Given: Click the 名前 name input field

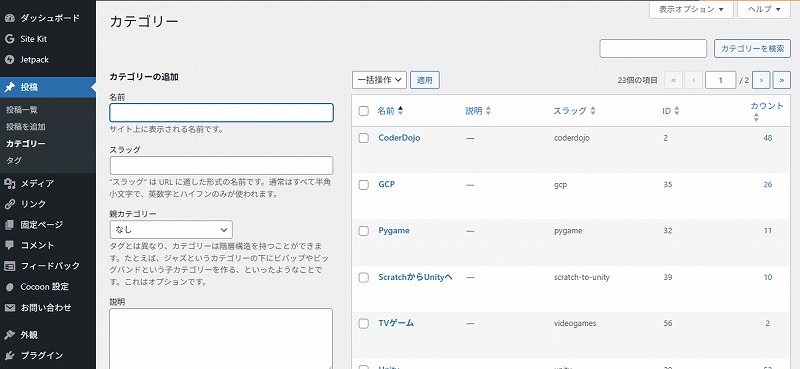Looking at the screenshot, I should pos(221,112).
